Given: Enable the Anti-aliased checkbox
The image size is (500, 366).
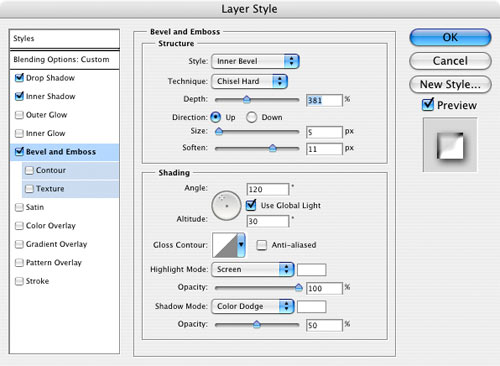Looking at the screenshot, I should pos(261,245).
